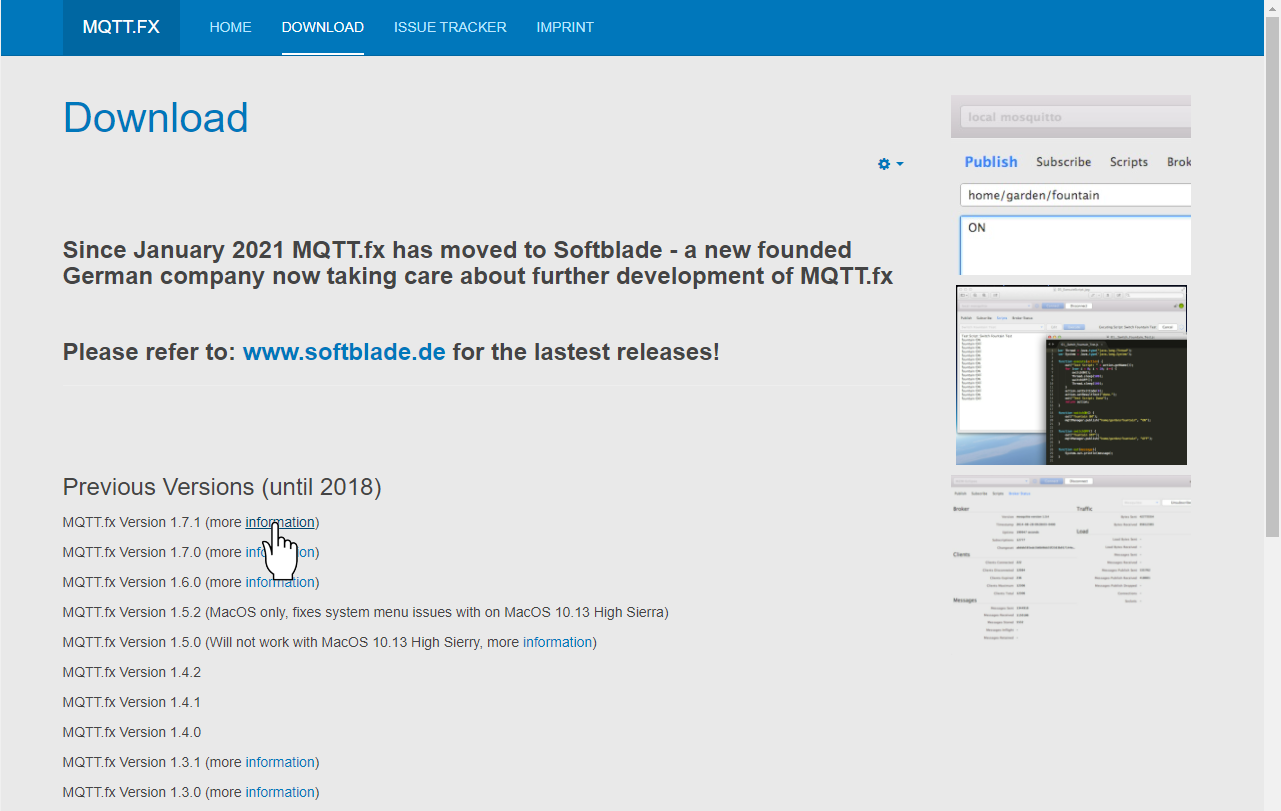
Task: Go to the HOME menu item
Action: pos(230,28)
